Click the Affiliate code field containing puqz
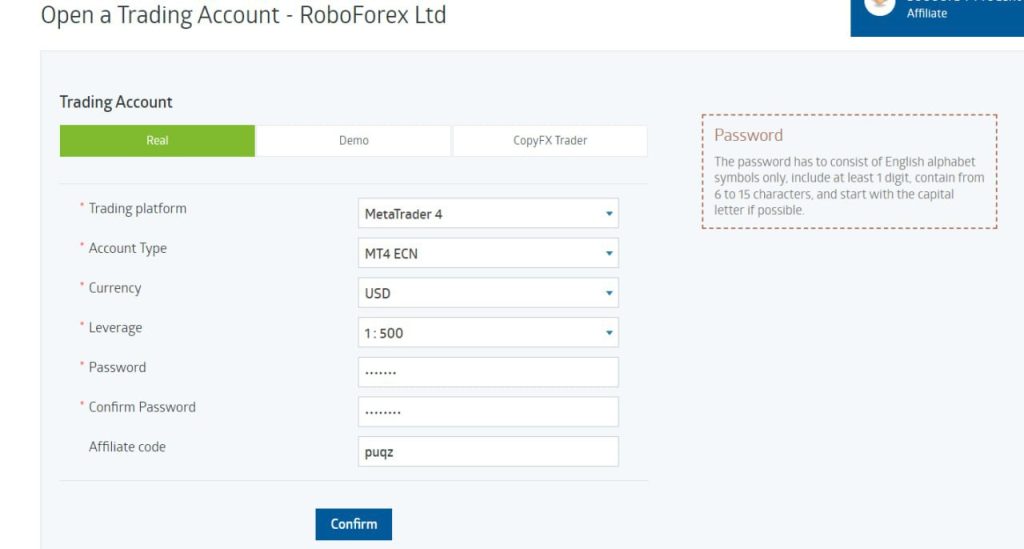The height and width of the screenshot is (549, 1024). 488,452
